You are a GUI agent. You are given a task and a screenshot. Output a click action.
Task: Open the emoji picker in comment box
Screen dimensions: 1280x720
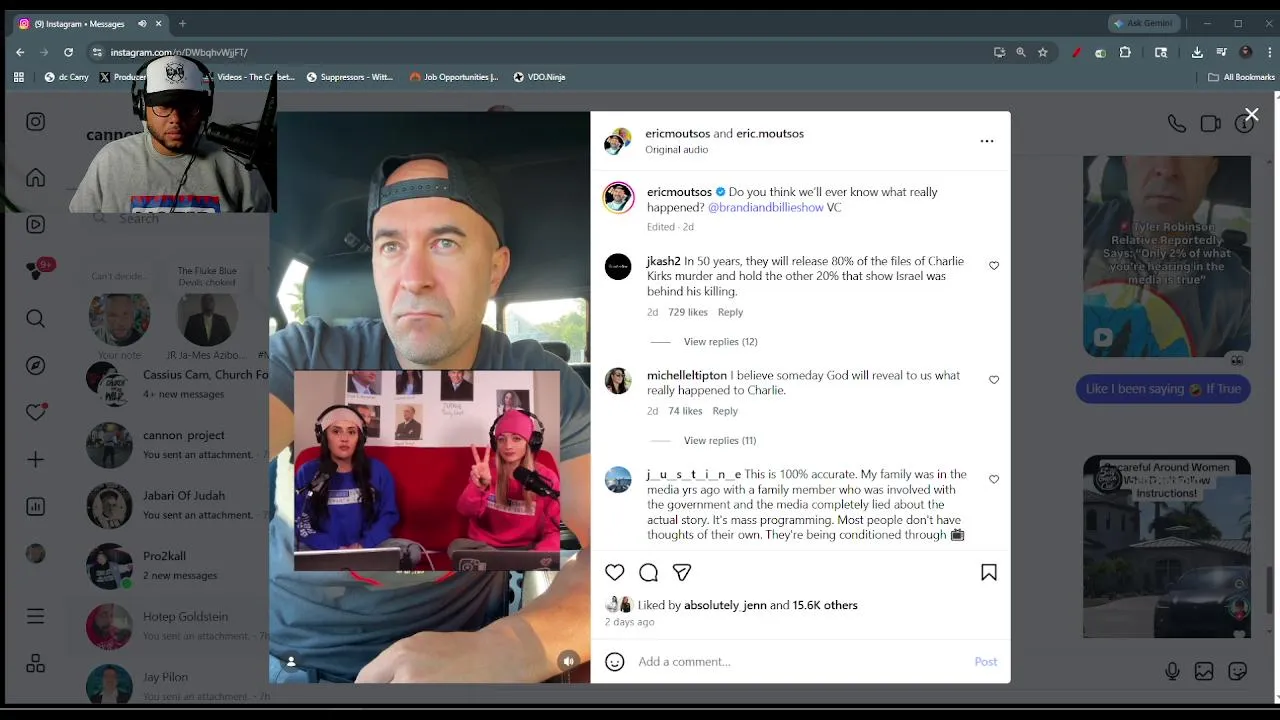click(615, 662)
